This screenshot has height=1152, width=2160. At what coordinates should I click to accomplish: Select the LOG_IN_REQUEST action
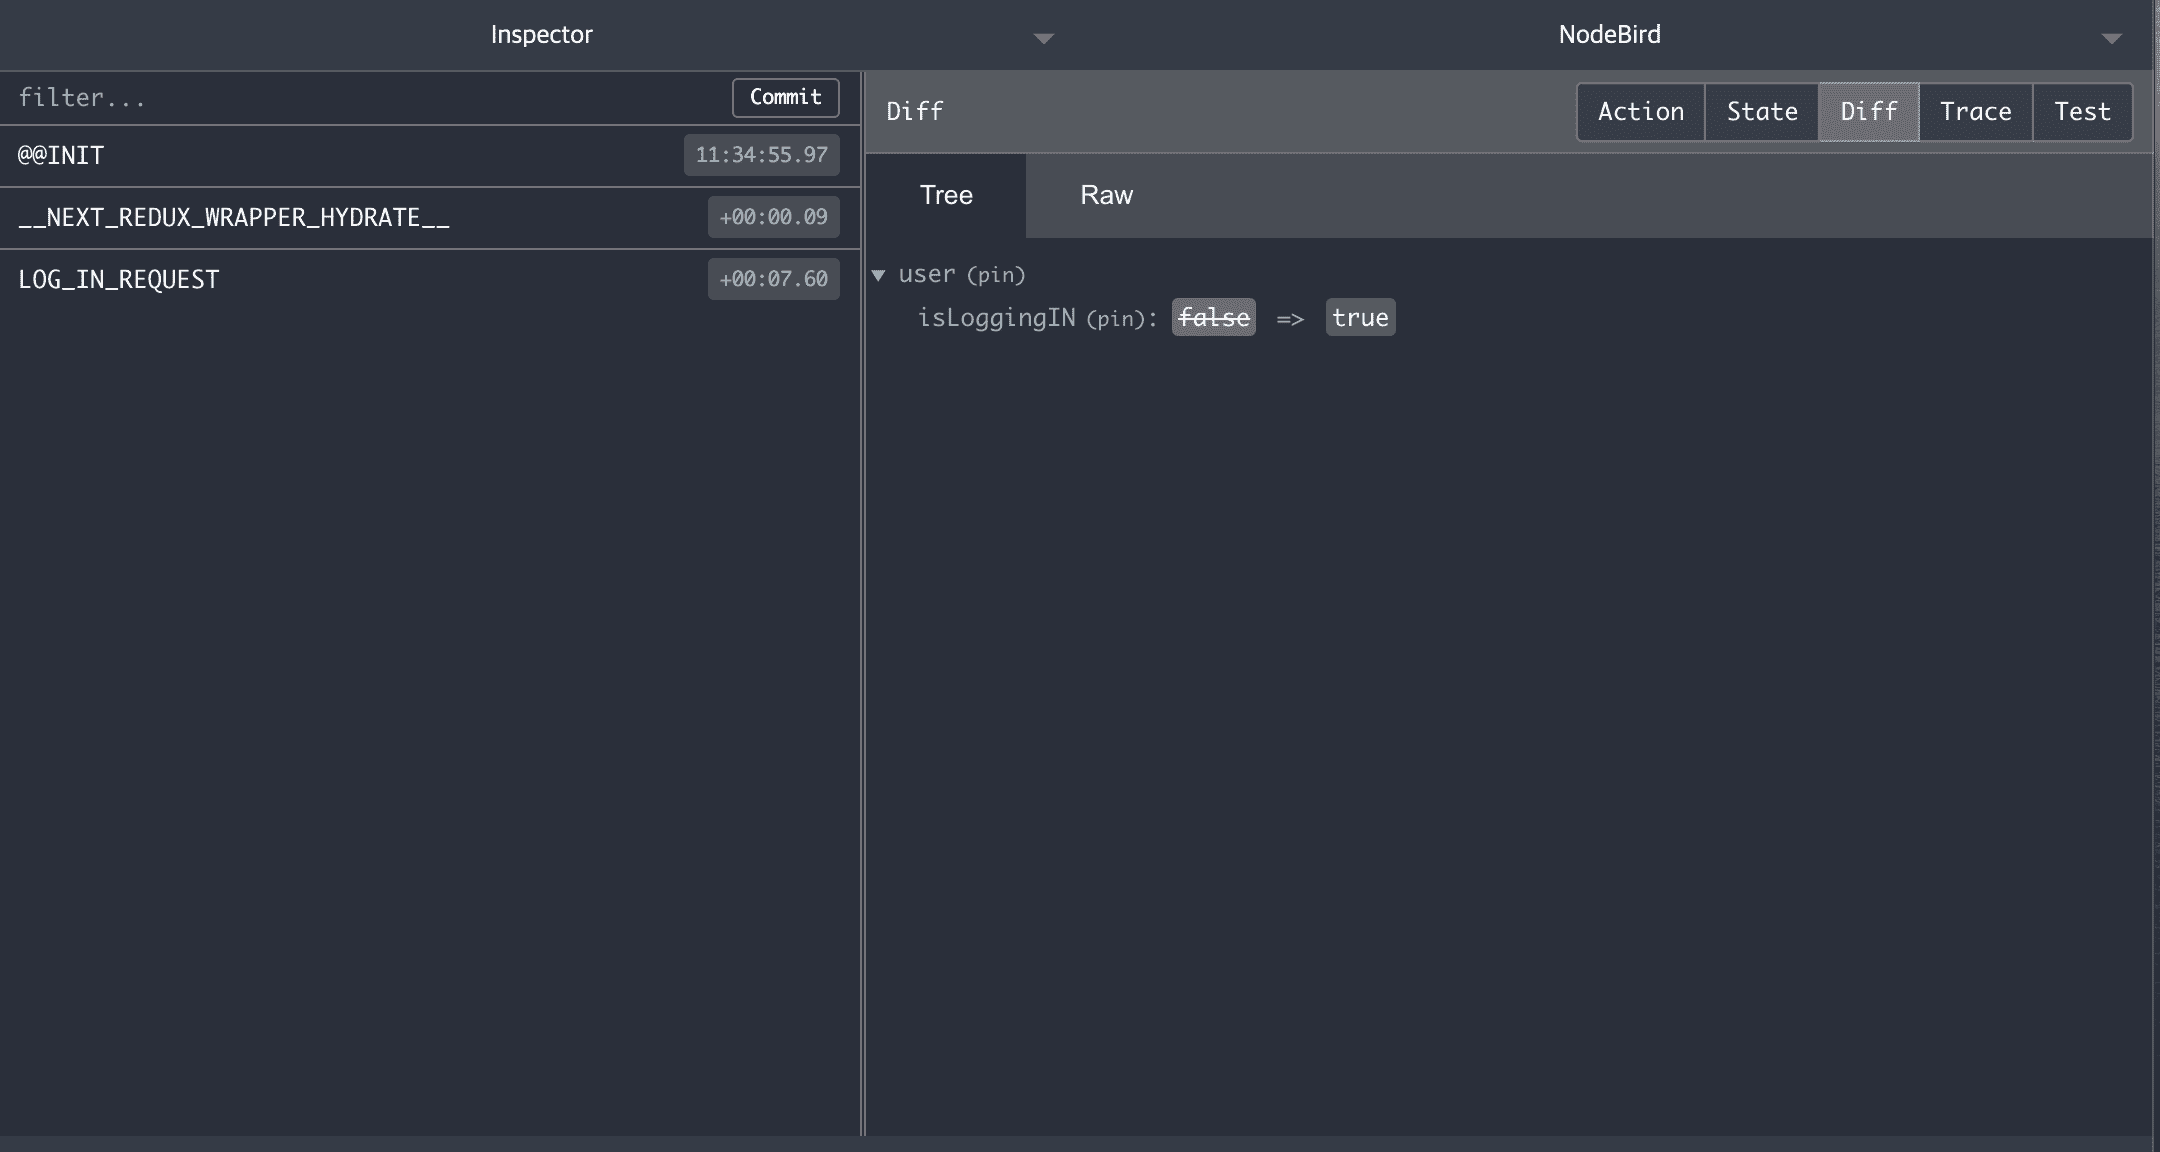(x=119, y=279)
